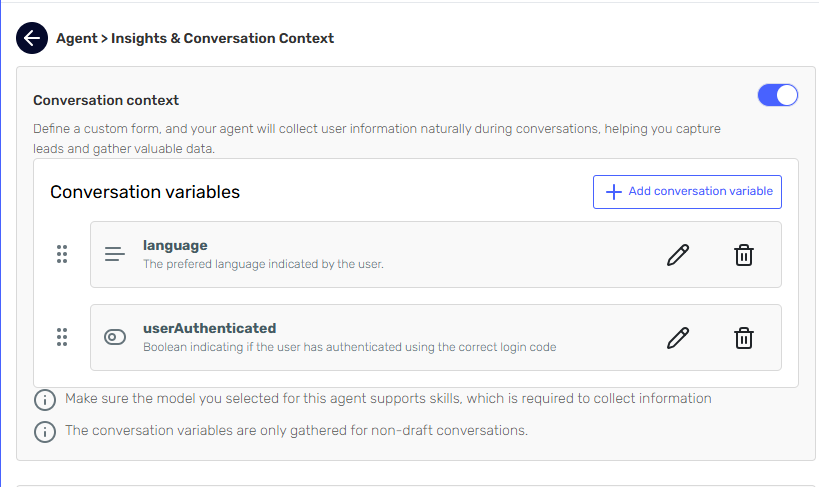Go to Agent in the breadcrumb

click(76, 38)
